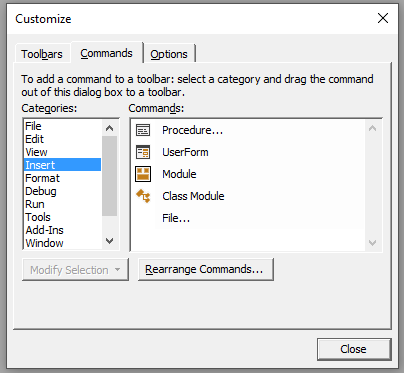
Task: Click the Close button
Action: [354, 349]
